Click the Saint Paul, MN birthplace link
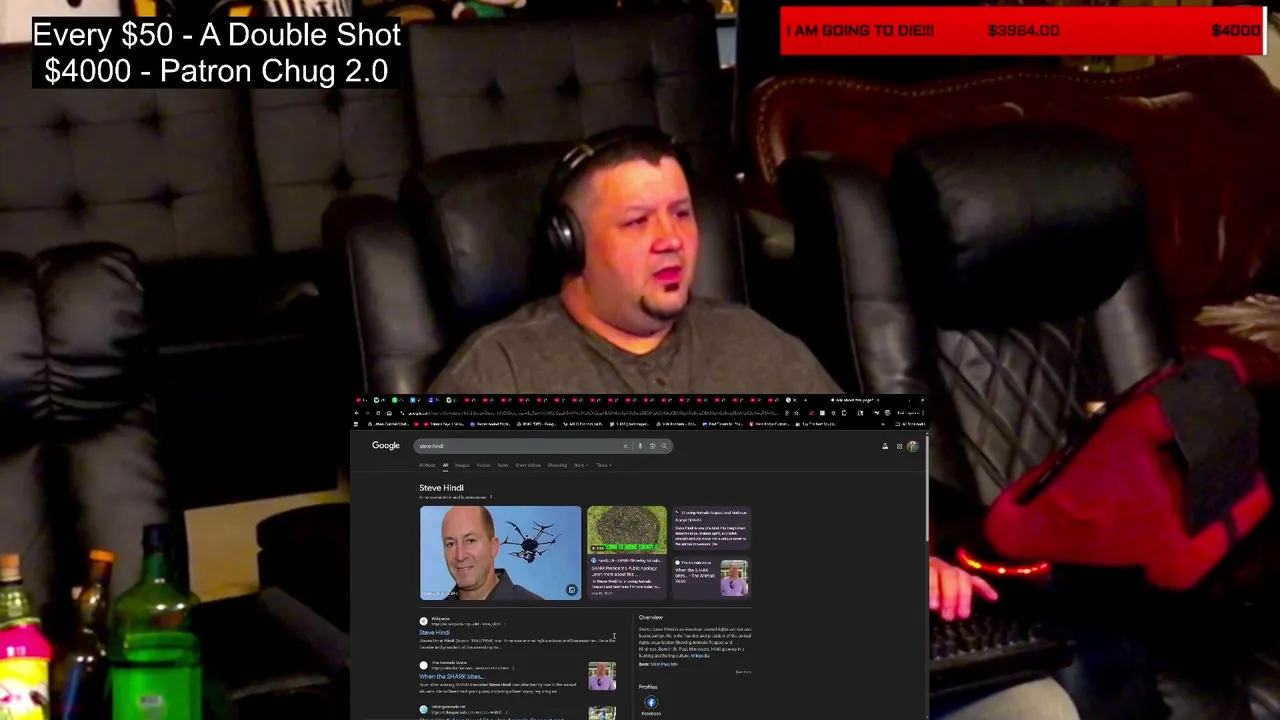1280x720 pixels. pos(664,664)
